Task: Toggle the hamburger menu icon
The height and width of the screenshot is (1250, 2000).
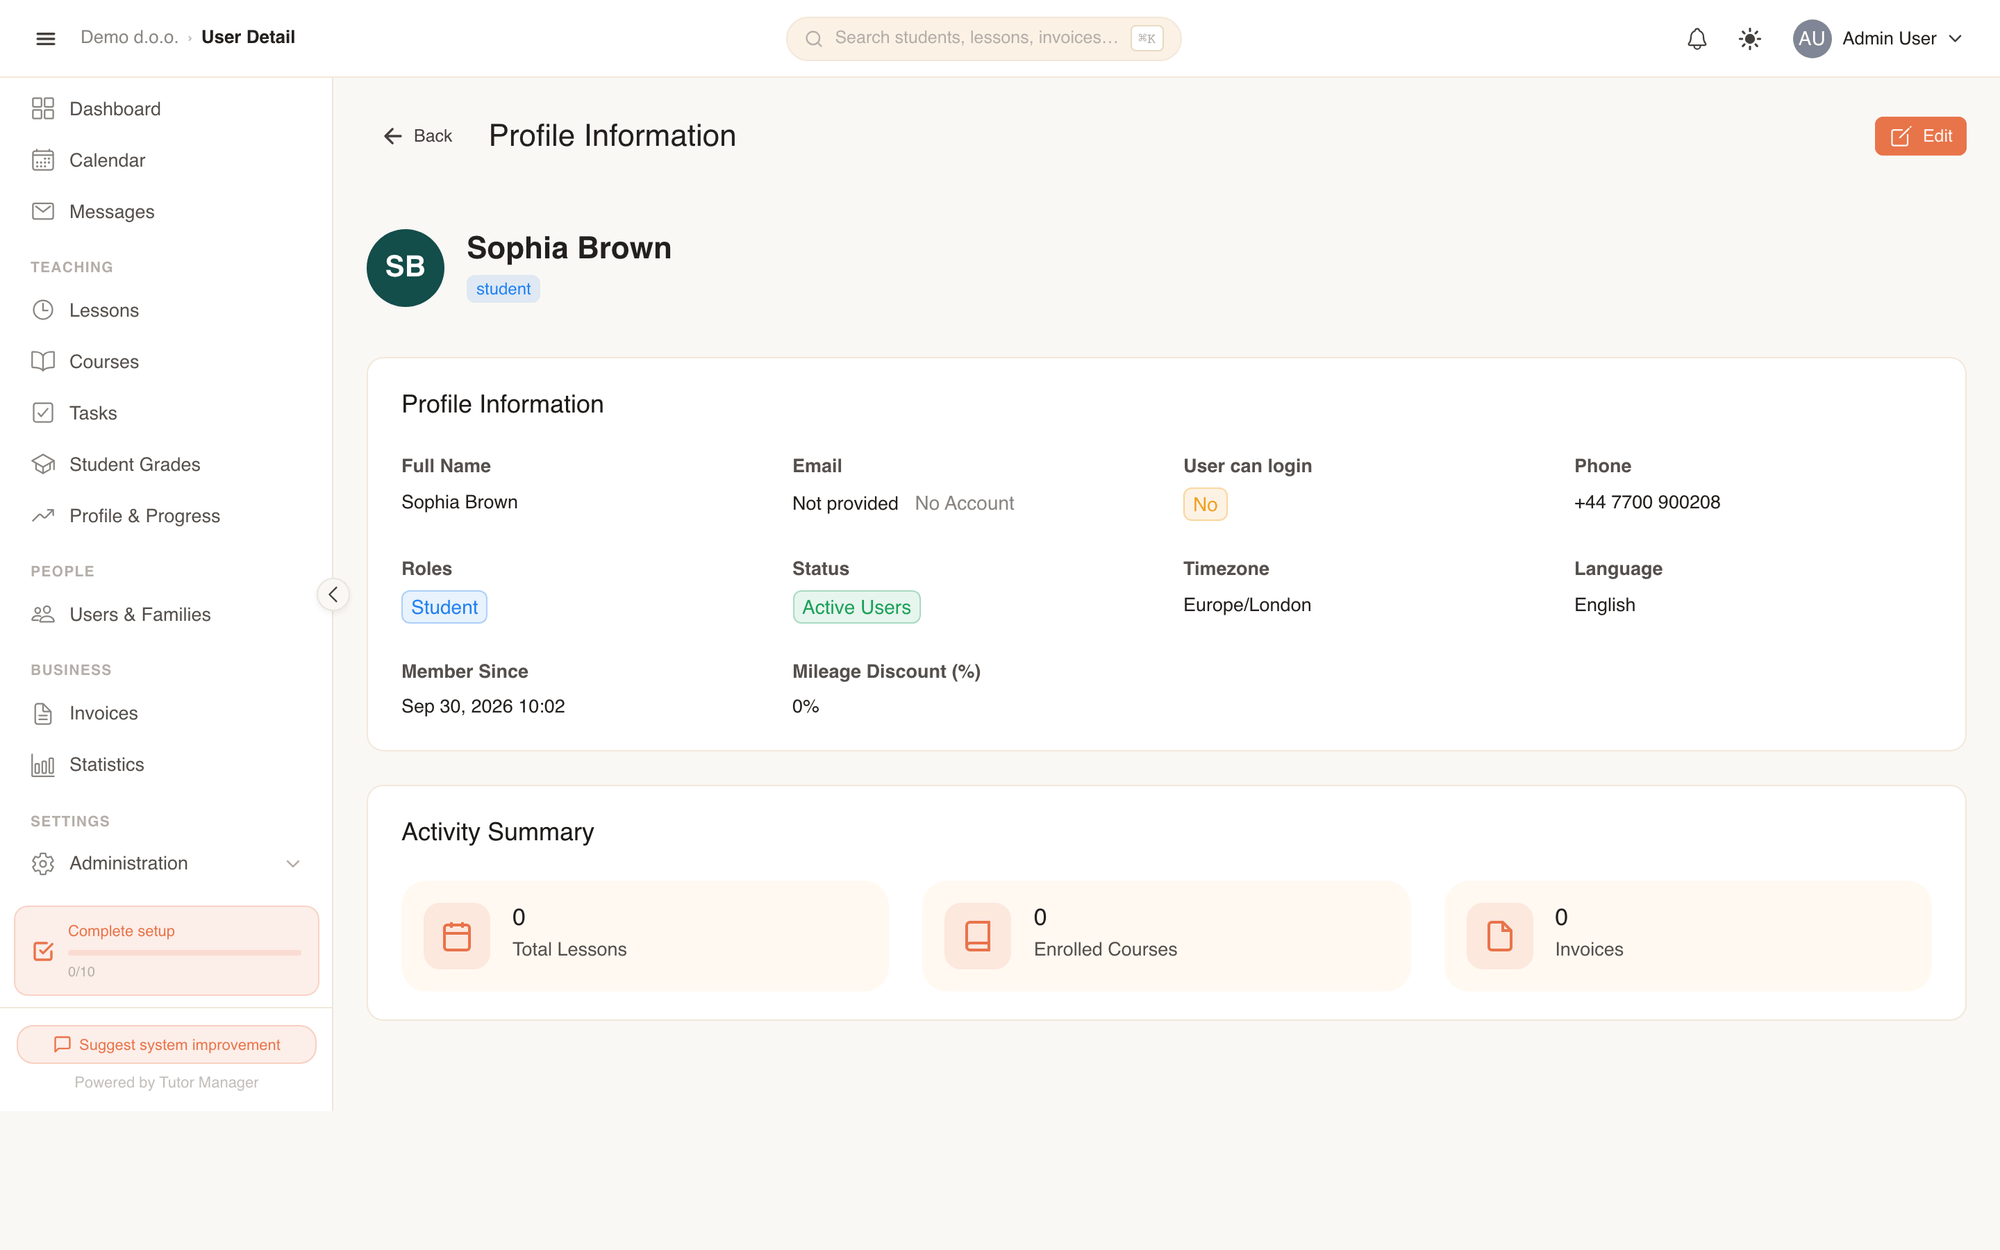Action: [45, 38]
